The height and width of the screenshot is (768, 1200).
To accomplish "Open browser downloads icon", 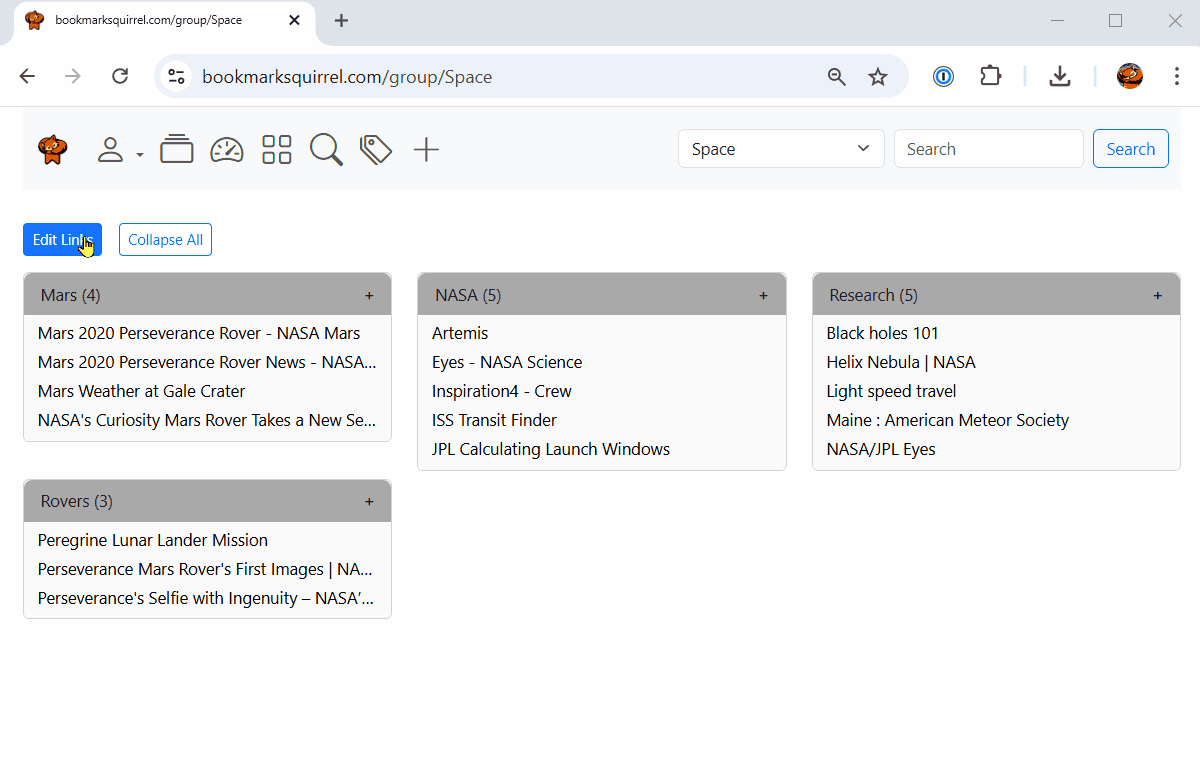I will click(x=1060, y=77).
